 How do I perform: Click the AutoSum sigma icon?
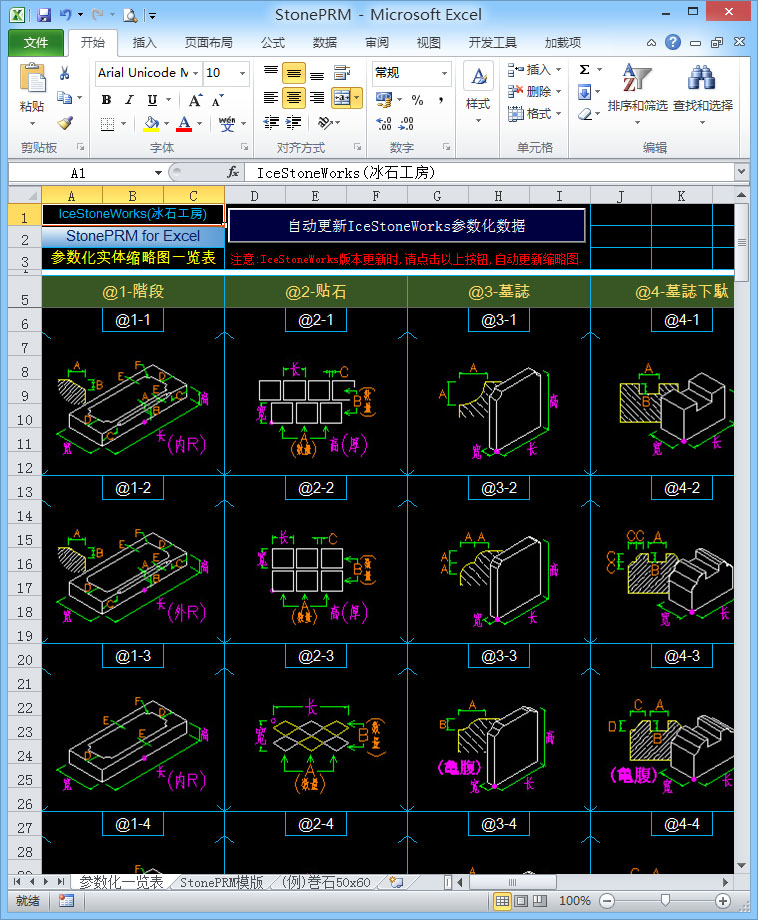point(584,70)
